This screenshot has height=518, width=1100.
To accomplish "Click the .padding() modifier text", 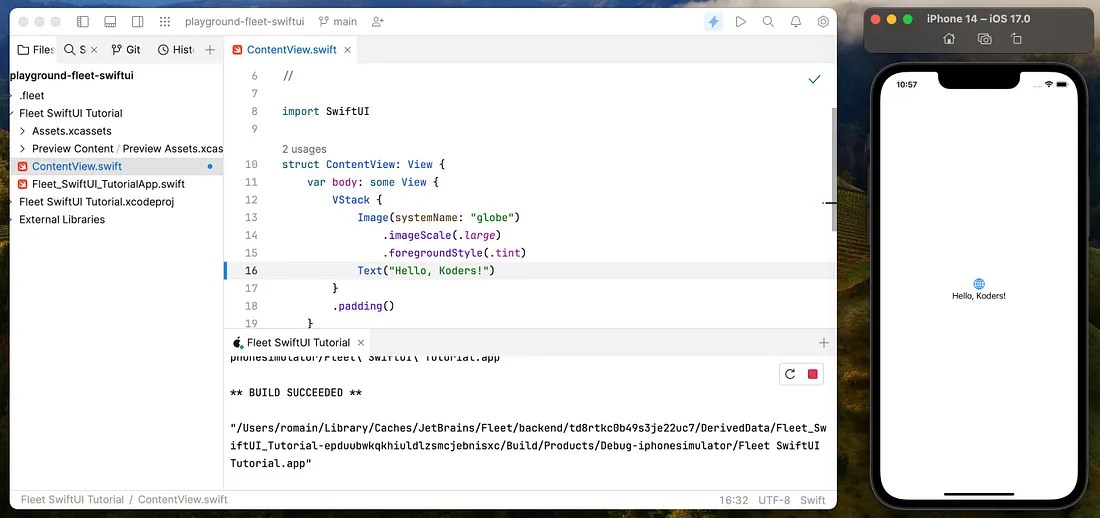I will 363,306.
